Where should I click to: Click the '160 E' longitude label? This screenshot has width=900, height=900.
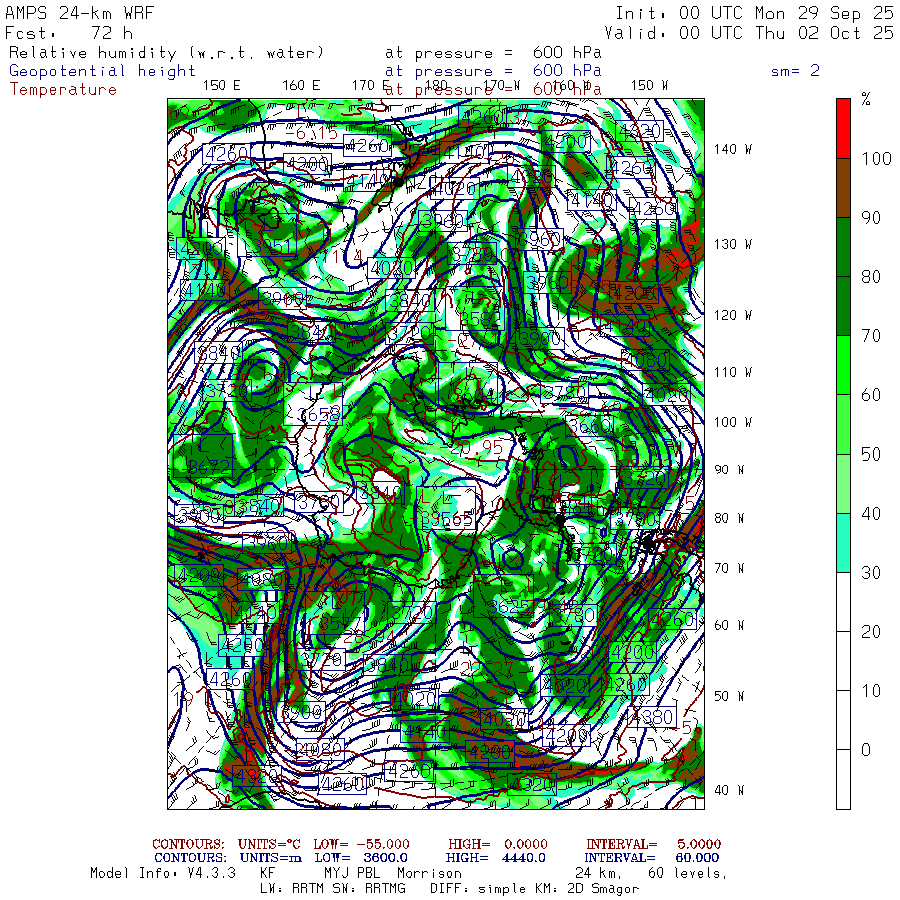click(301, 86)
